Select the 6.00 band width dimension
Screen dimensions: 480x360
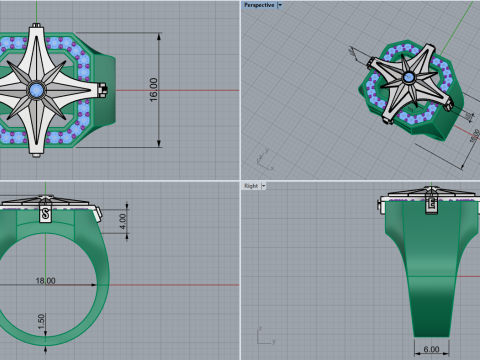coord(431,349)
